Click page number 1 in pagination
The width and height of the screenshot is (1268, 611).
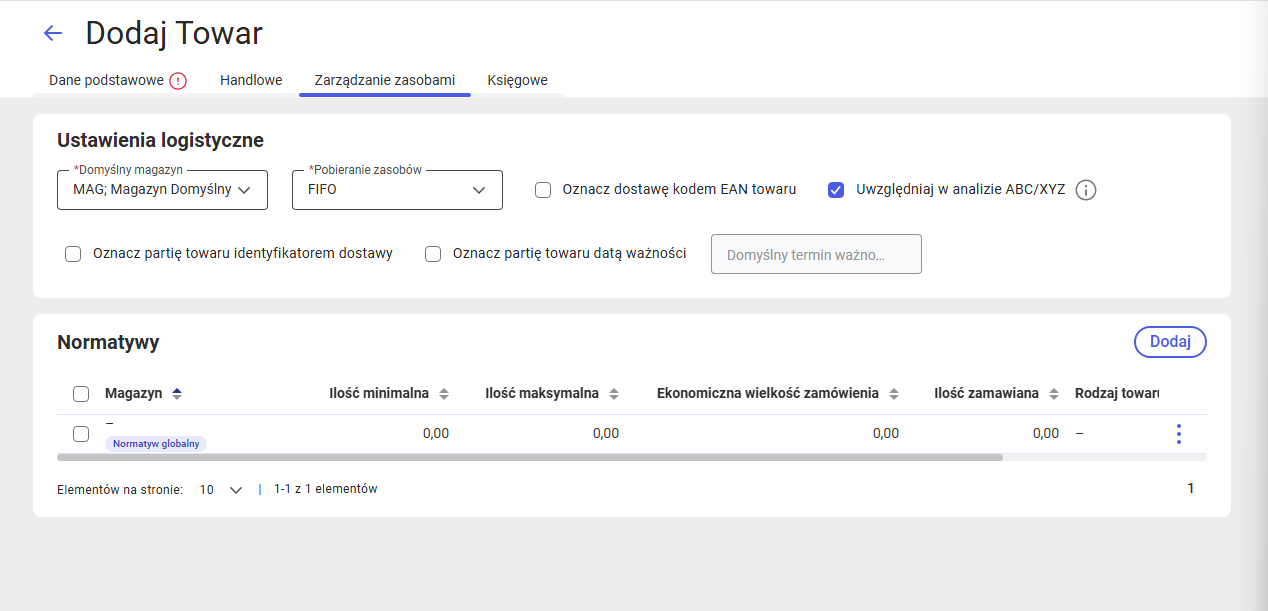[x=1191, y=489]
